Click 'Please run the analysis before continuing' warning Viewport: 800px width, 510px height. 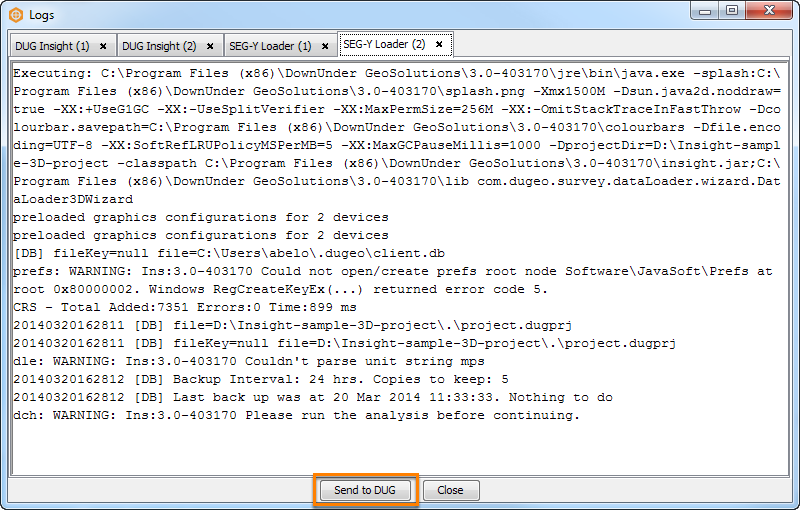coord(296,415)
